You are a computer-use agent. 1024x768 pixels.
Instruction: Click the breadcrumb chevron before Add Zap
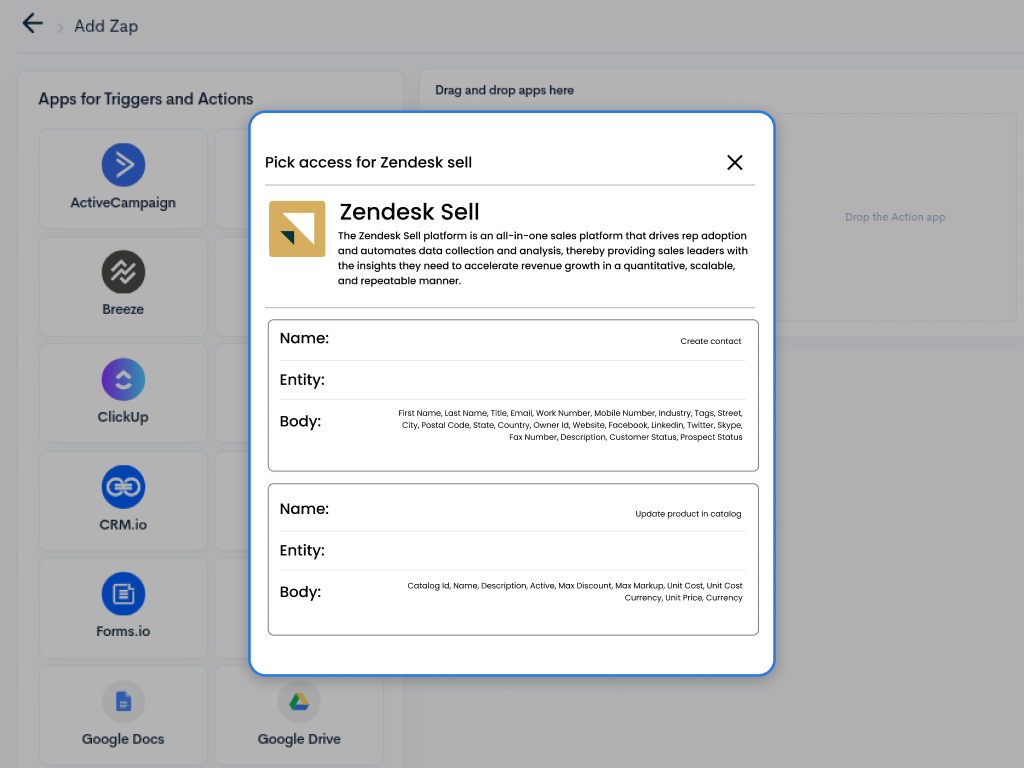(60, 28)
